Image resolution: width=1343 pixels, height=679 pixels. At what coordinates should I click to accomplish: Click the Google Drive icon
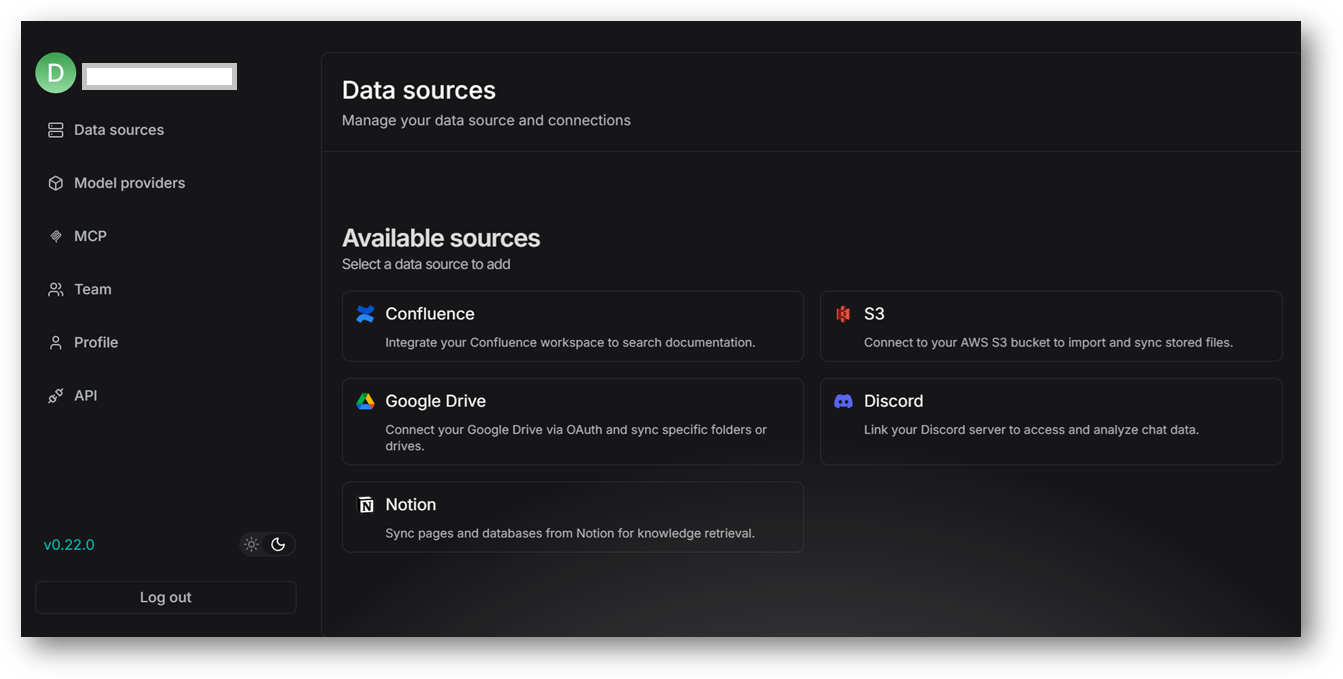(x=366, y=401)
